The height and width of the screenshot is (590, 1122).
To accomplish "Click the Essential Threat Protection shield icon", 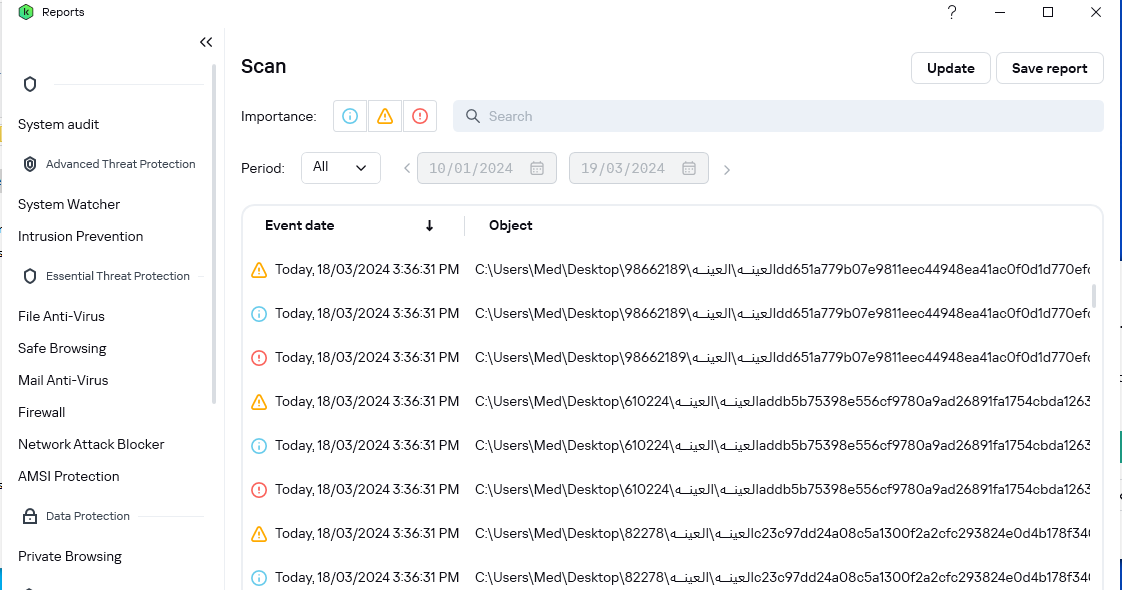I will click(x=29, y=276).
